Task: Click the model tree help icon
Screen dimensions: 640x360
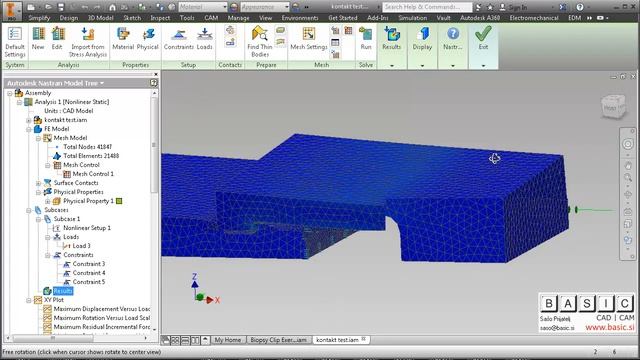Action: coord(153,83)
